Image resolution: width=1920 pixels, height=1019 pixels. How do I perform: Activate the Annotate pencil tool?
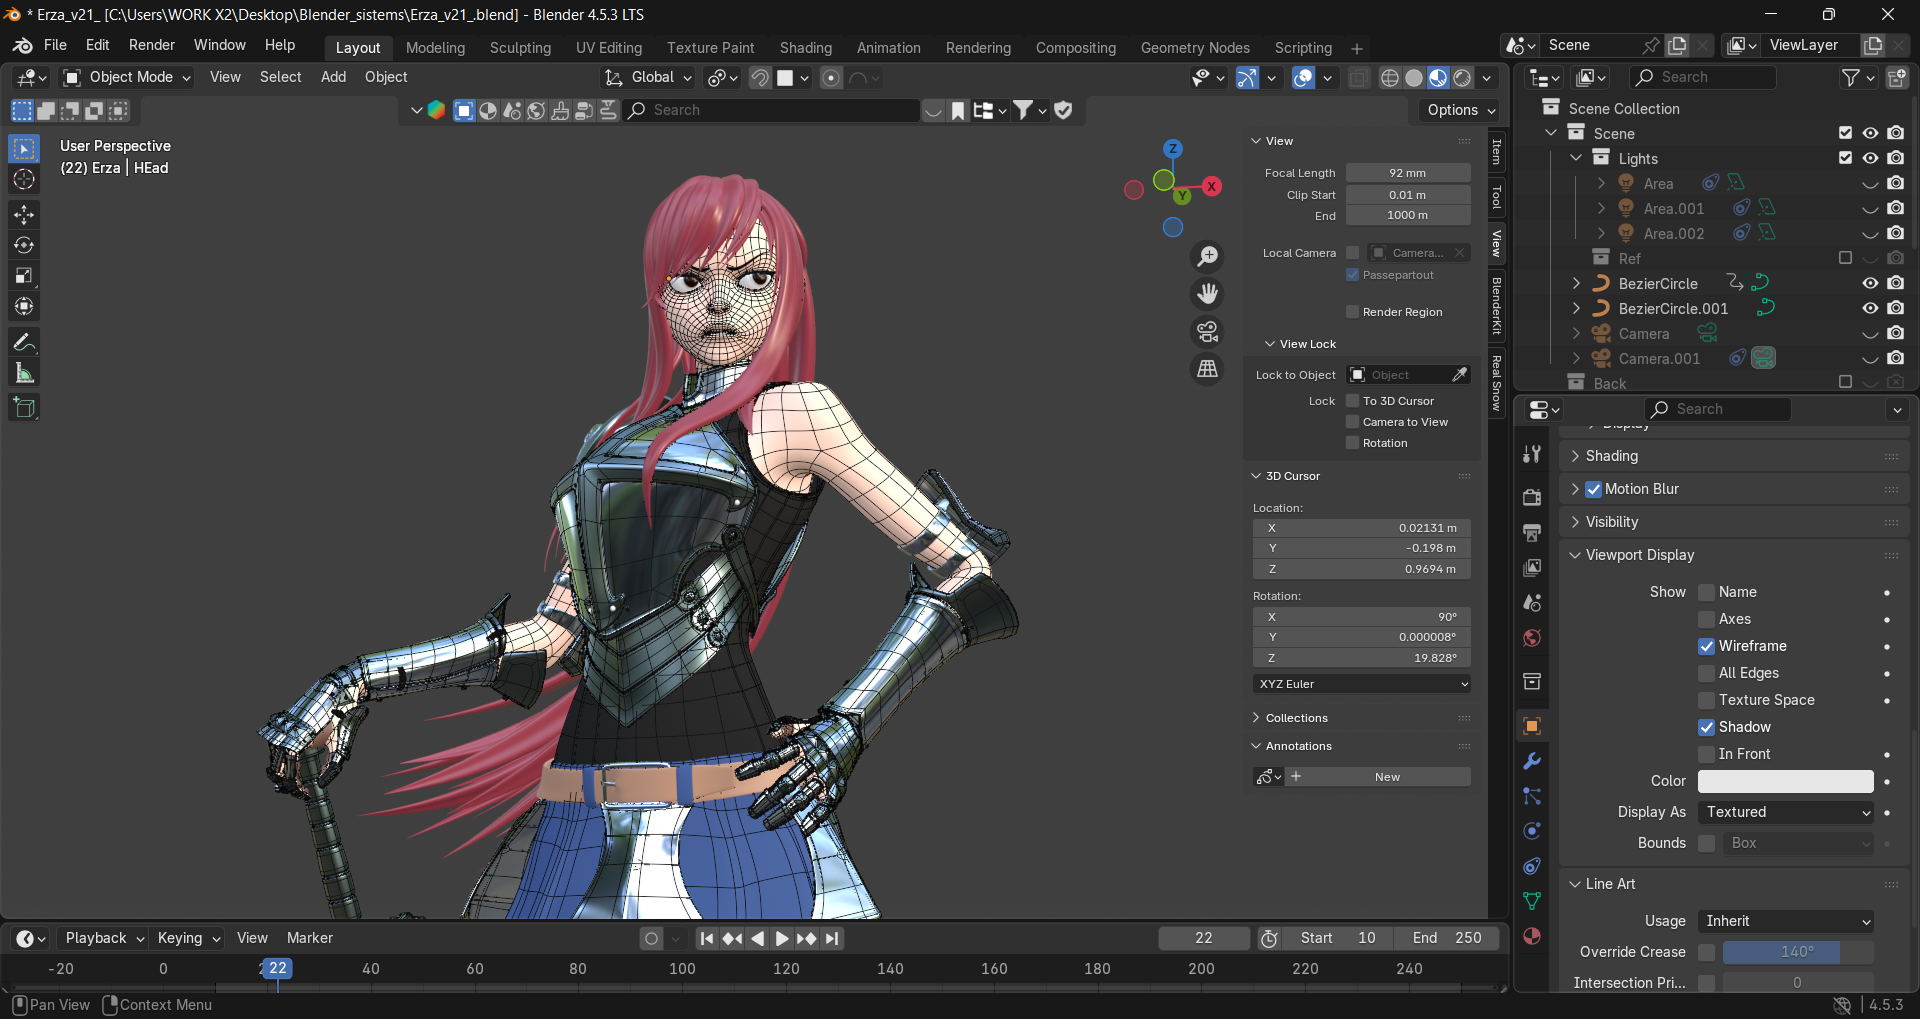tap(24, 342)
